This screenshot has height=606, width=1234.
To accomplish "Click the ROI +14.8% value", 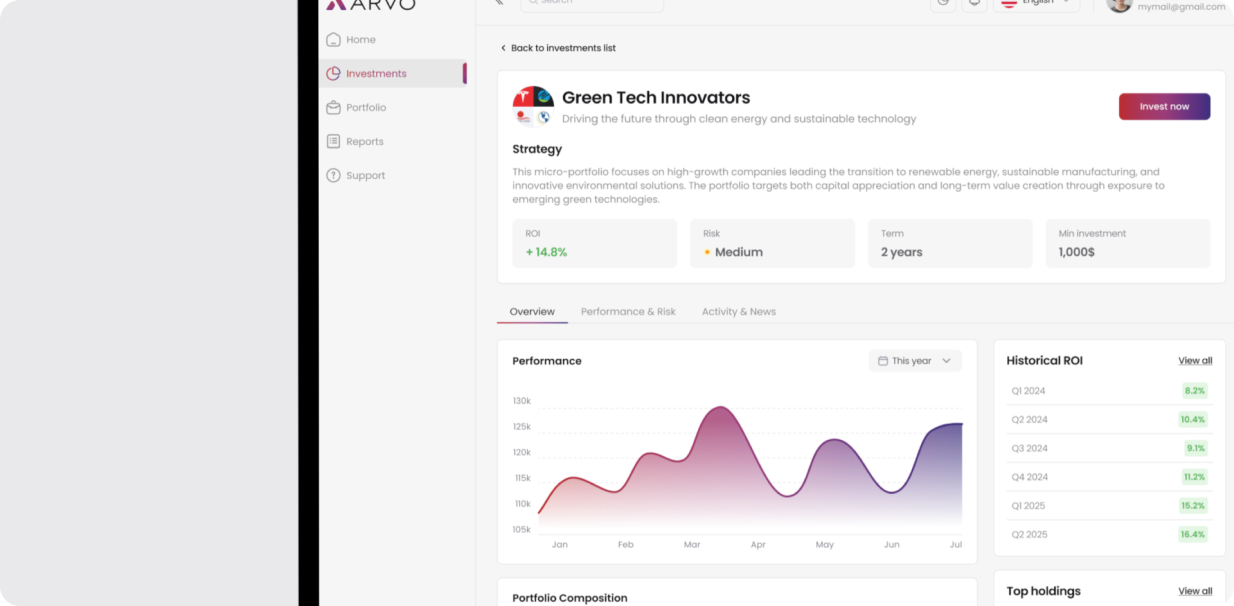I will pos(546,252).
